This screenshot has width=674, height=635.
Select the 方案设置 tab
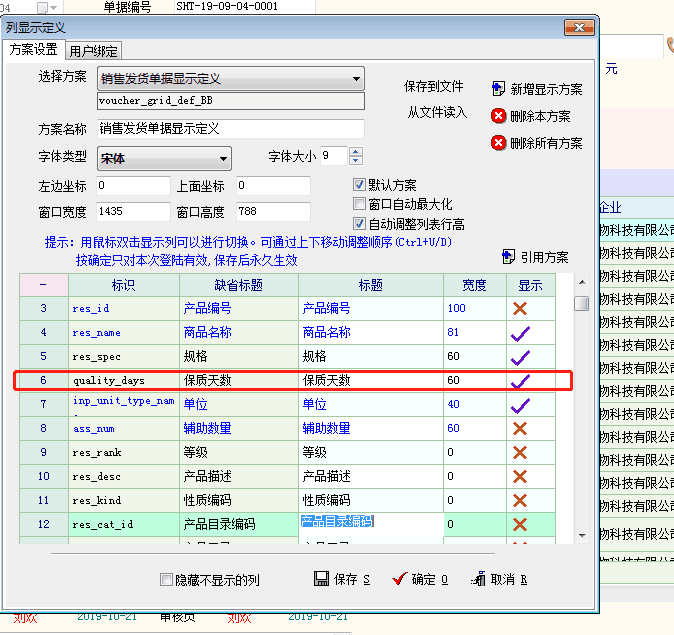click(x=33, y=49)
